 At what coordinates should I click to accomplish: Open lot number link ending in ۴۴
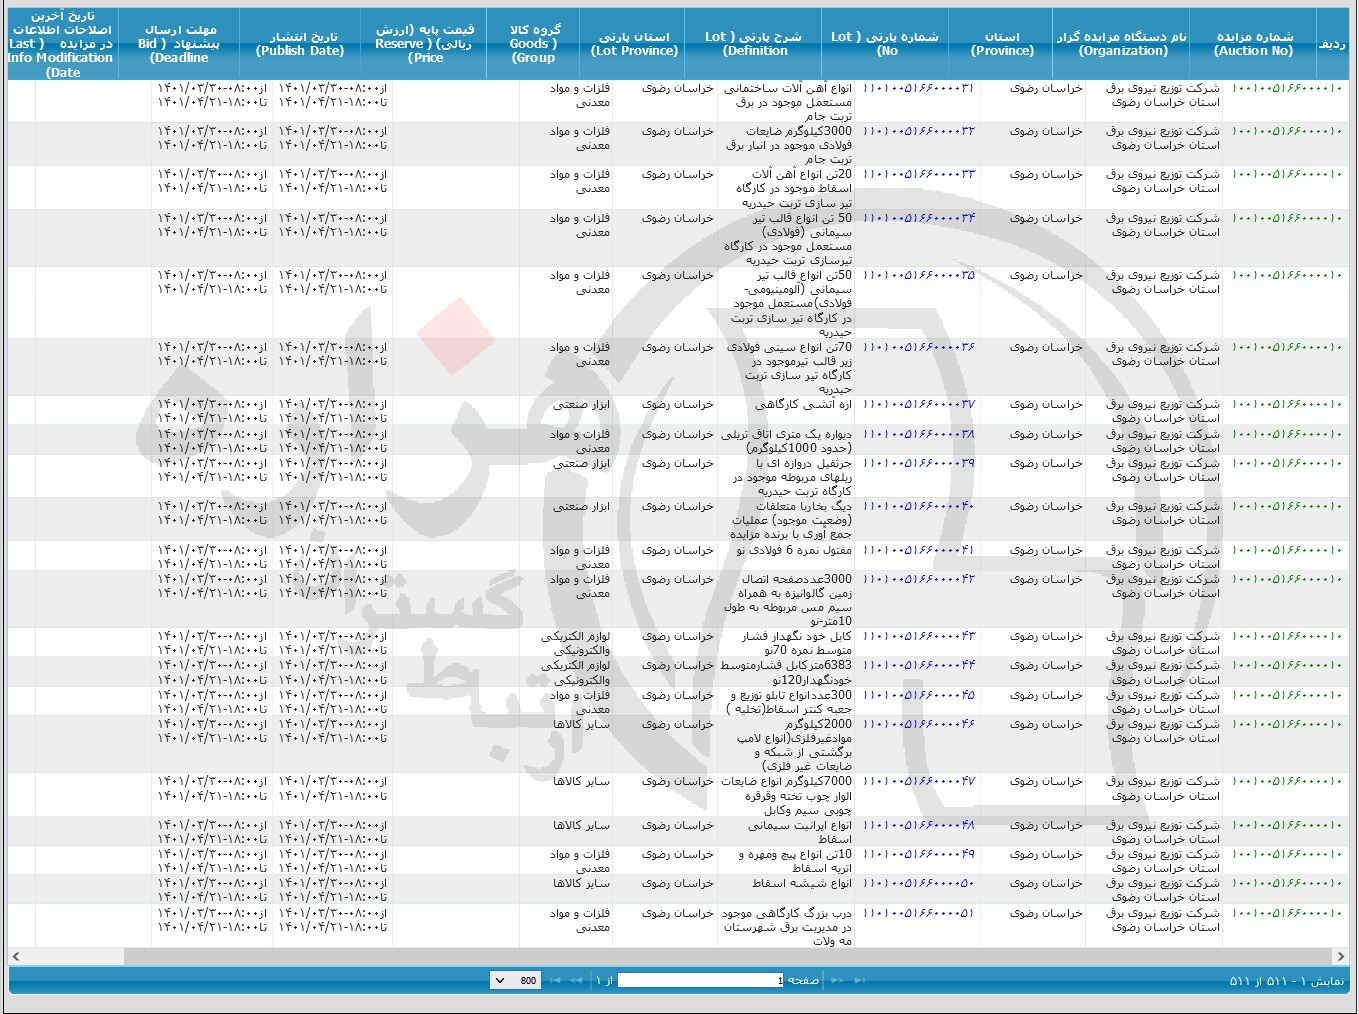point(918,666)
